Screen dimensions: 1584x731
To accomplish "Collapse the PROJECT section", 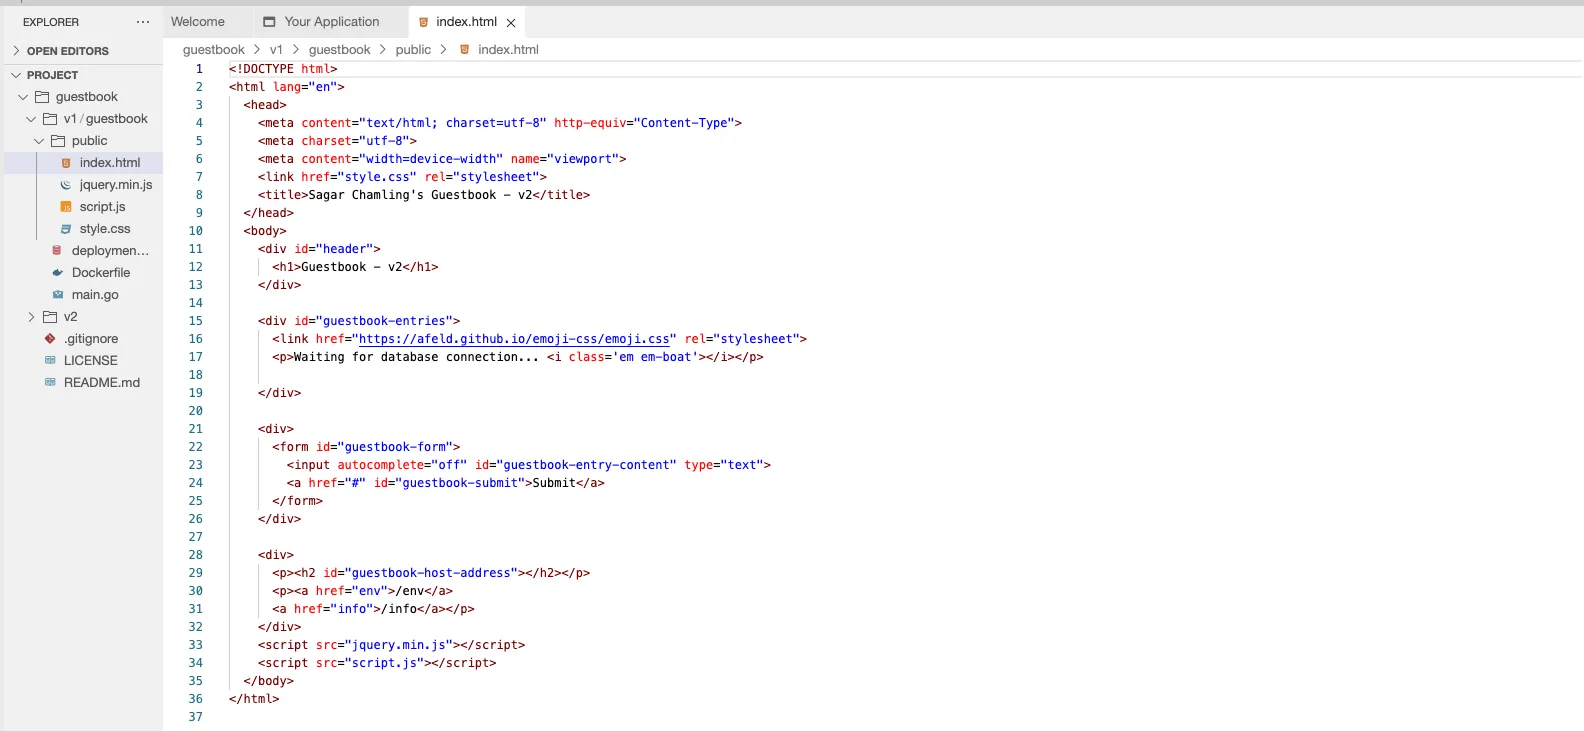I will pyautogui.click(x=16, y=75).
